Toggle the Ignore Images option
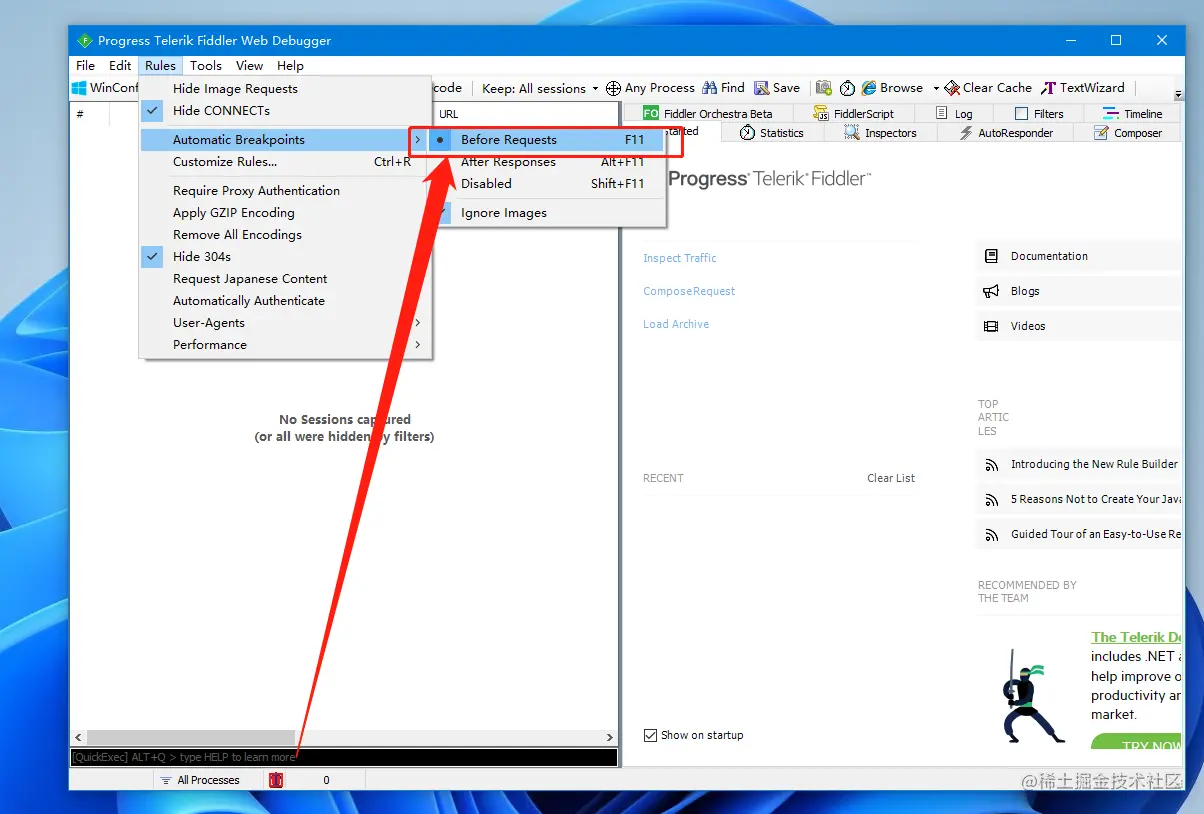This screenshot has height=814, width=1204. coord(547,213)
